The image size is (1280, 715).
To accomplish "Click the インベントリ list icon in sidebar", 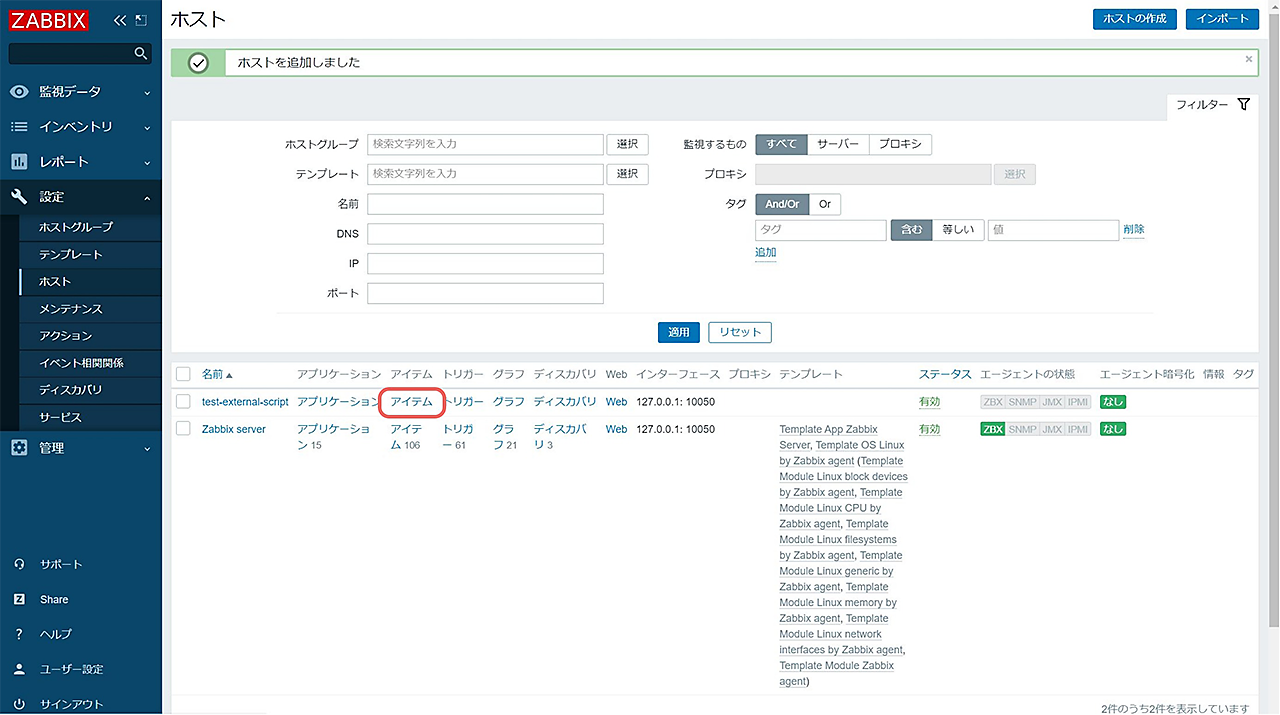I will pyautogui.click(x=16, y=126).
